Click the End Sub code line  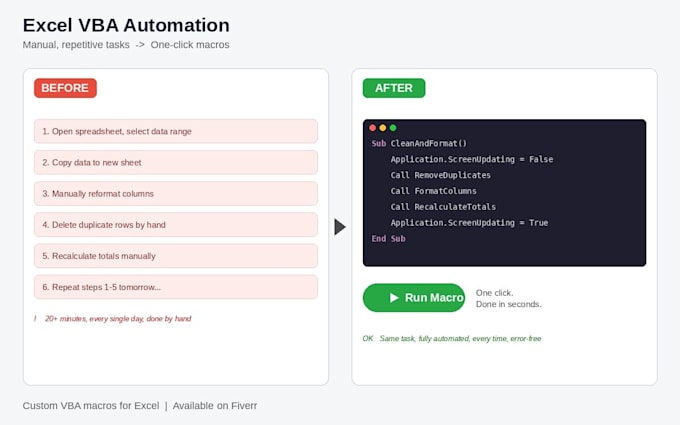pos(388,239)
